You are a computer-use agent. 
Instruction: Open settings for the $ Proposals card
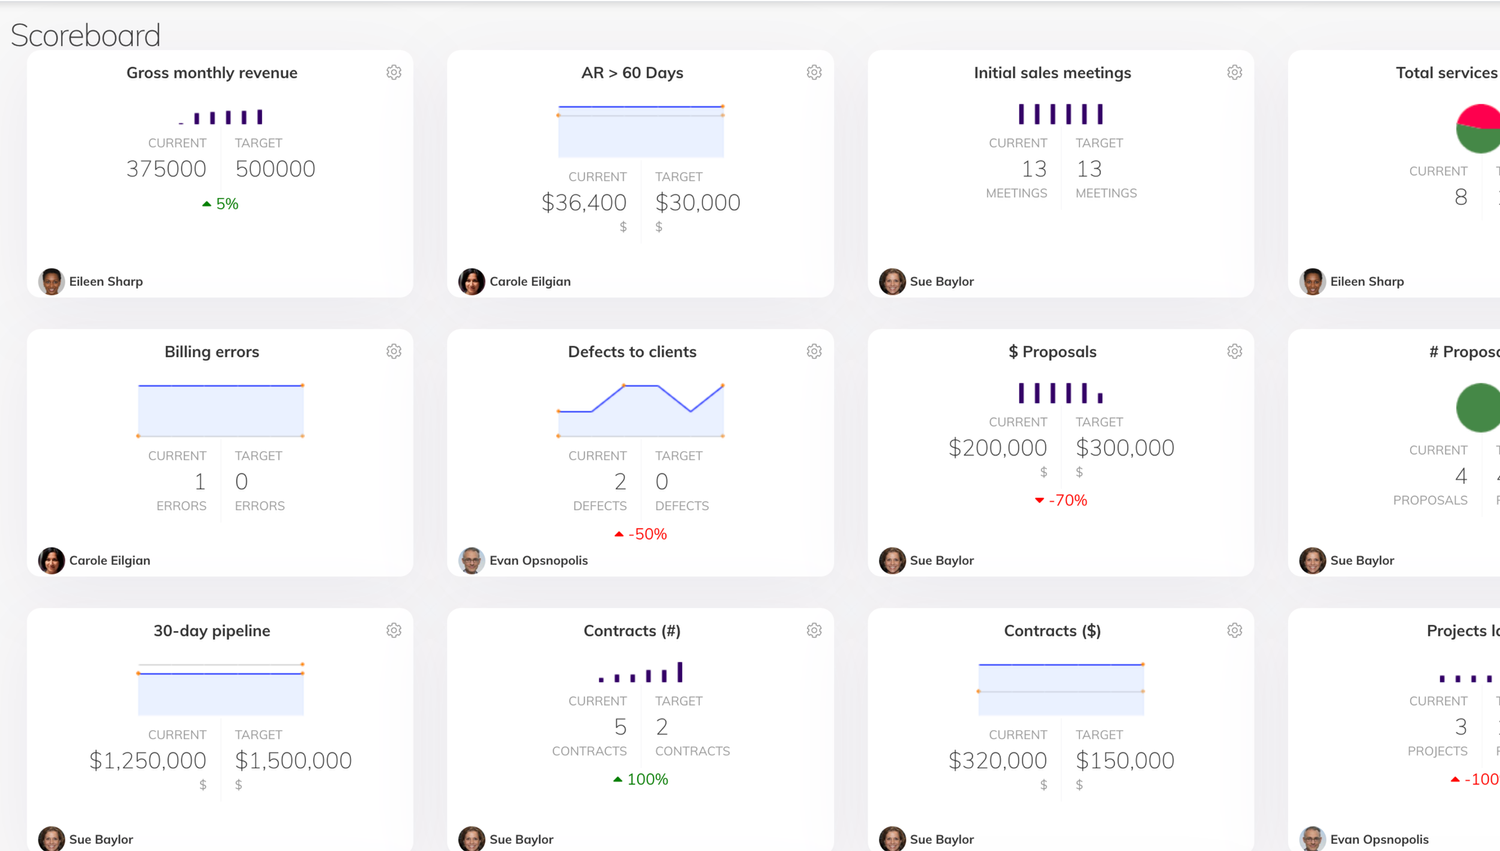(1234, 351)
